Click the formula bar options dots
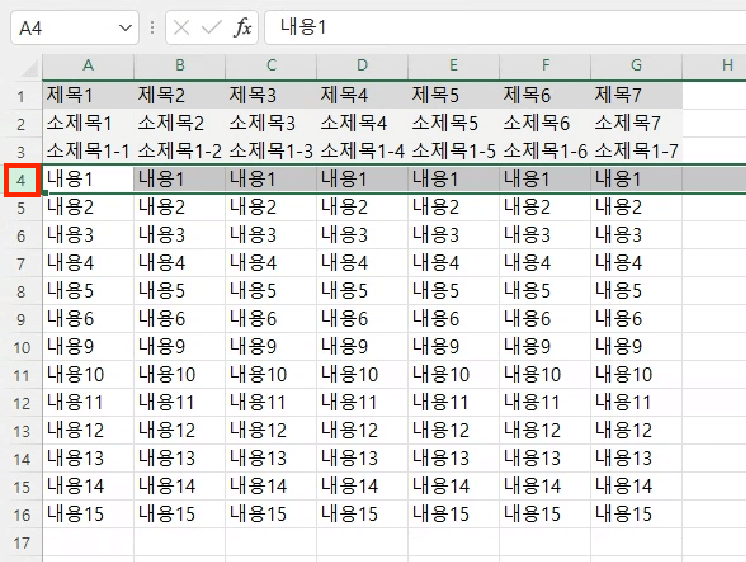The image size is (746, 562). [x=152, y=28]
